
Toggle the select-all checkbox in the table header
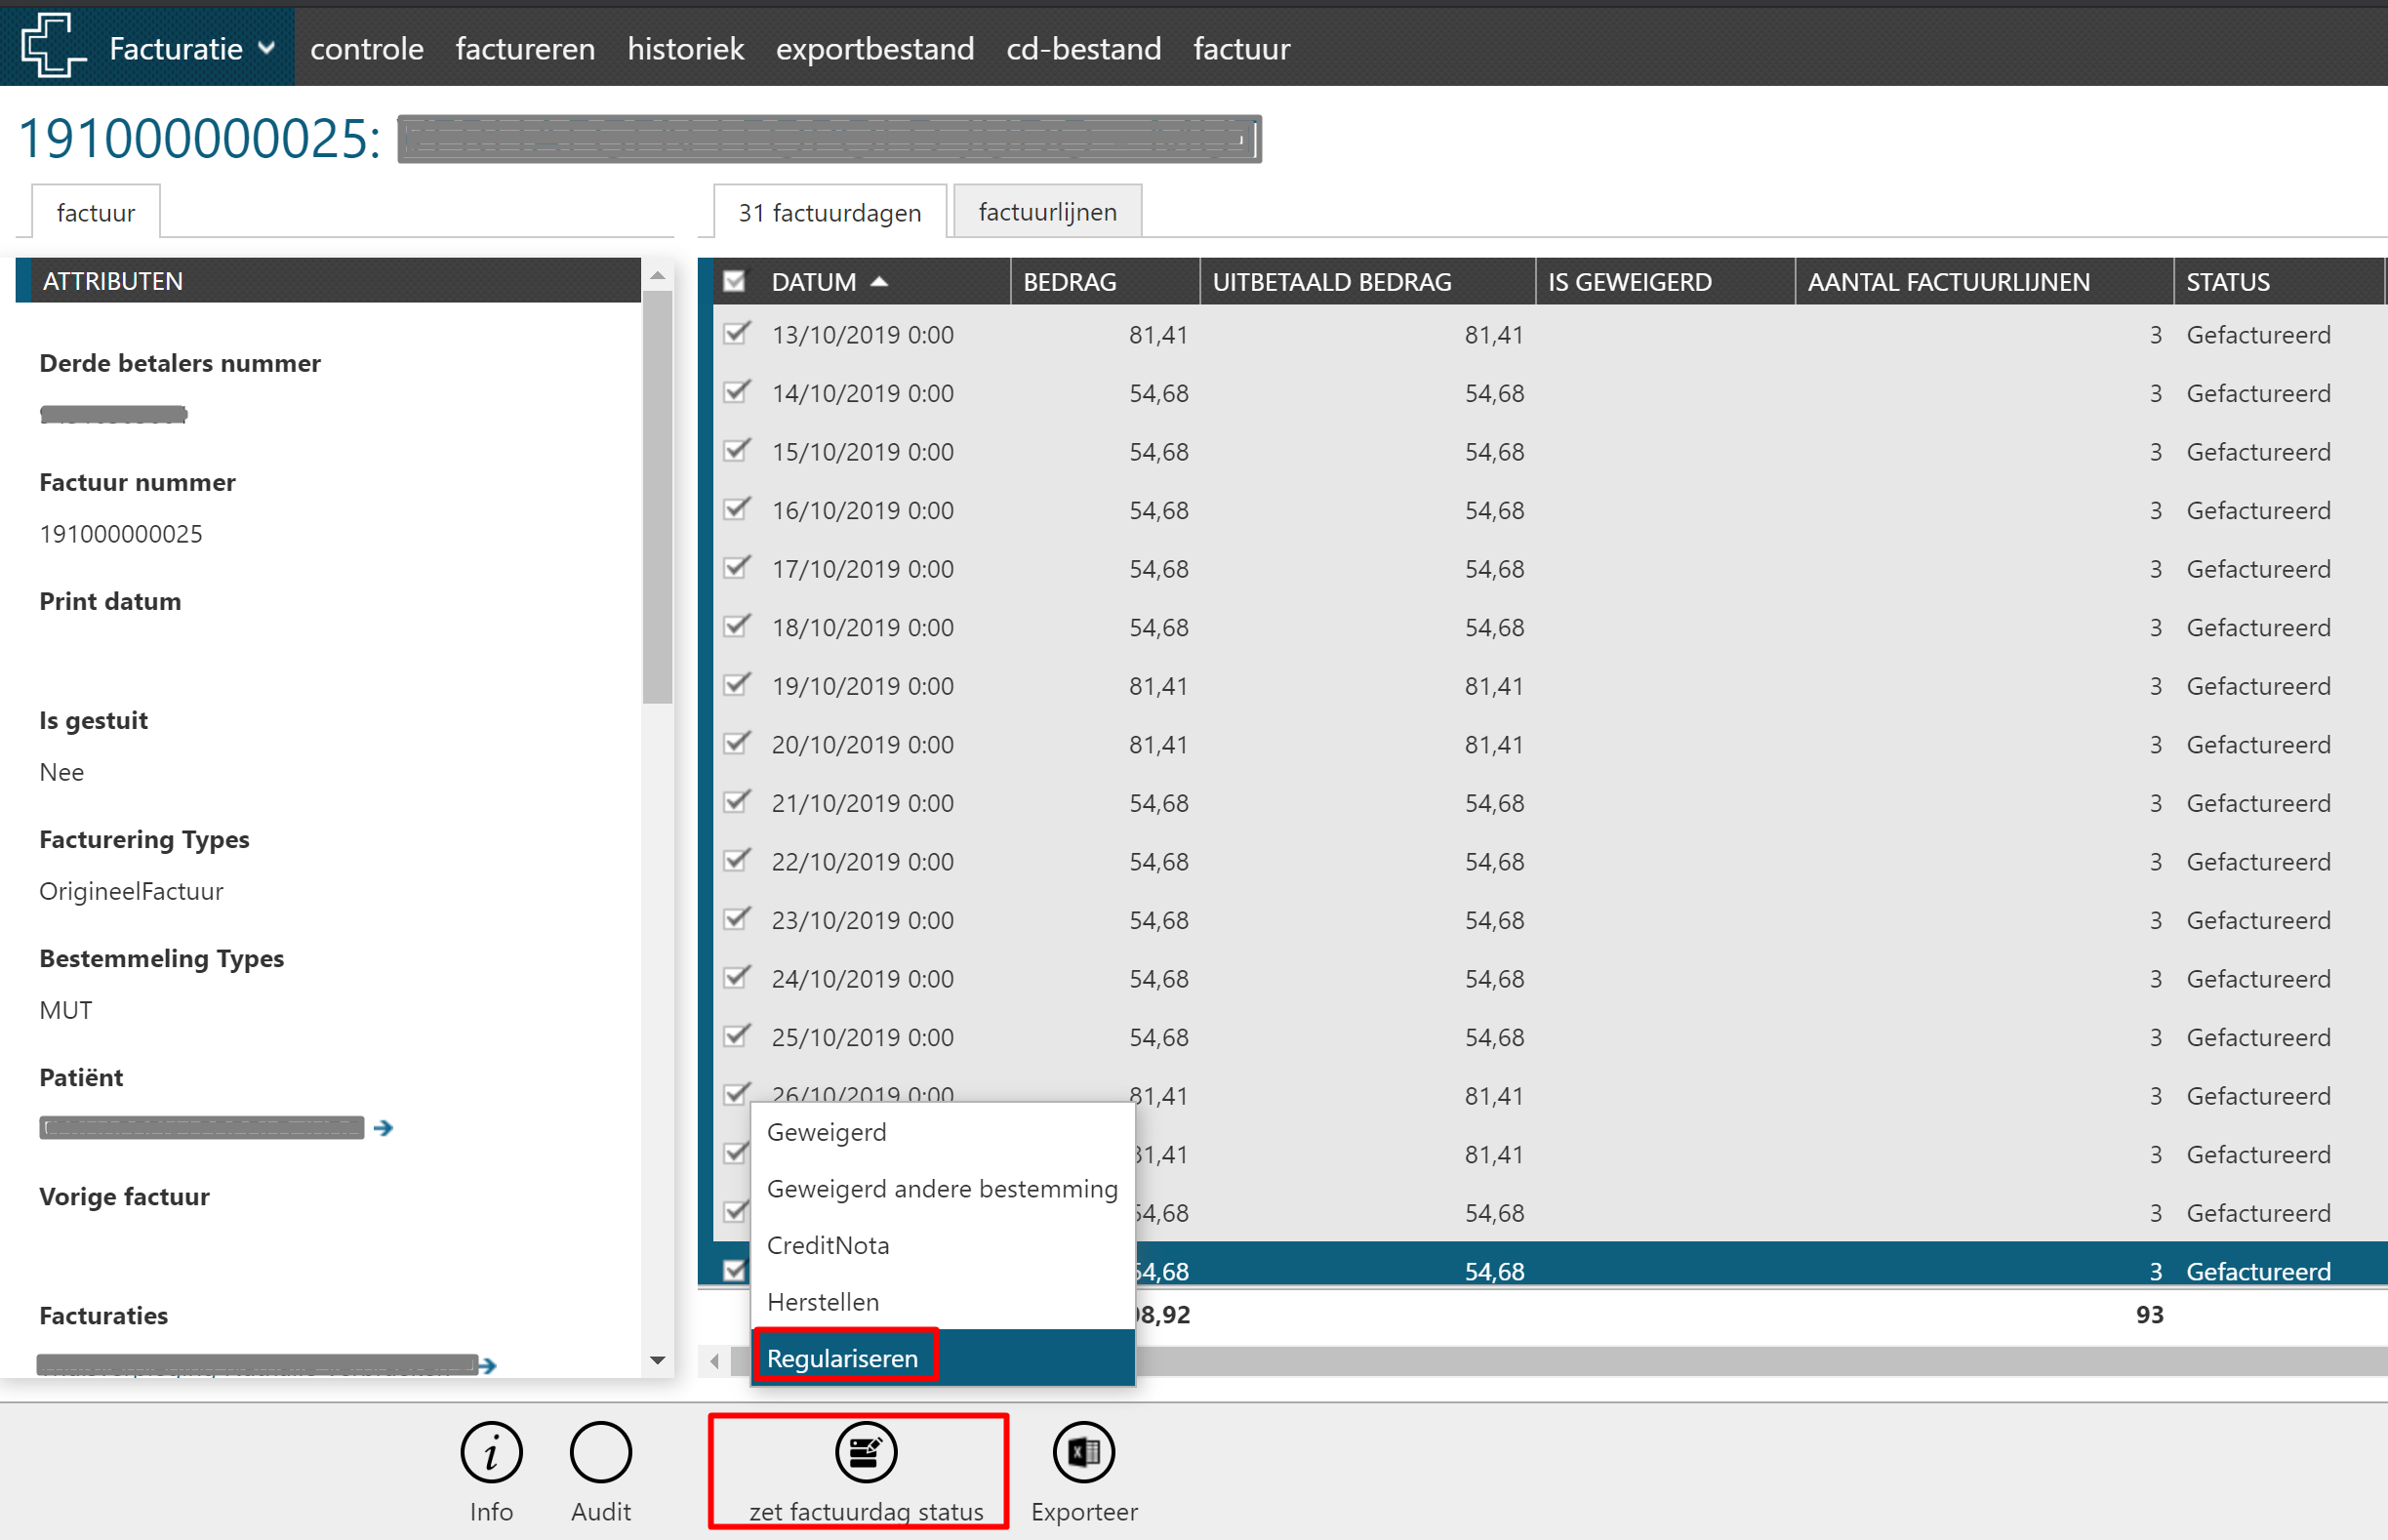click(734, 282)
